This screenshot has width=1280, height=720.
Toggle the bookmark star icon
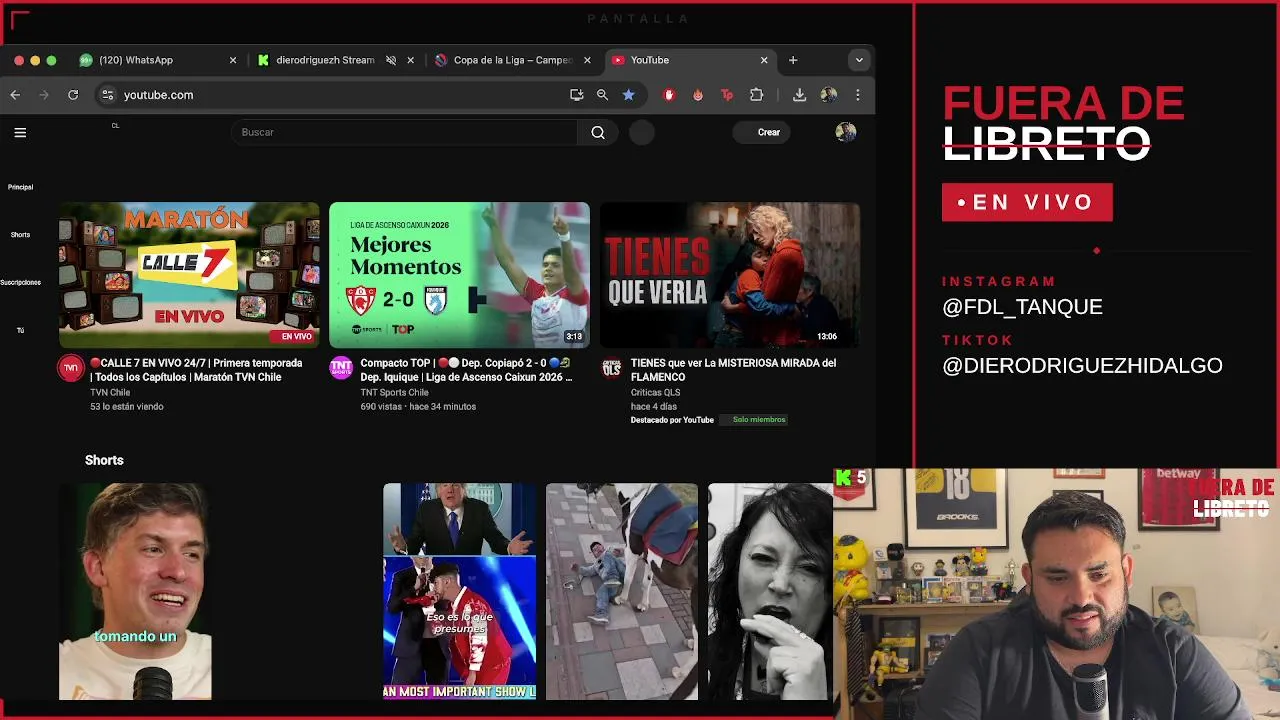click(628, 95)
